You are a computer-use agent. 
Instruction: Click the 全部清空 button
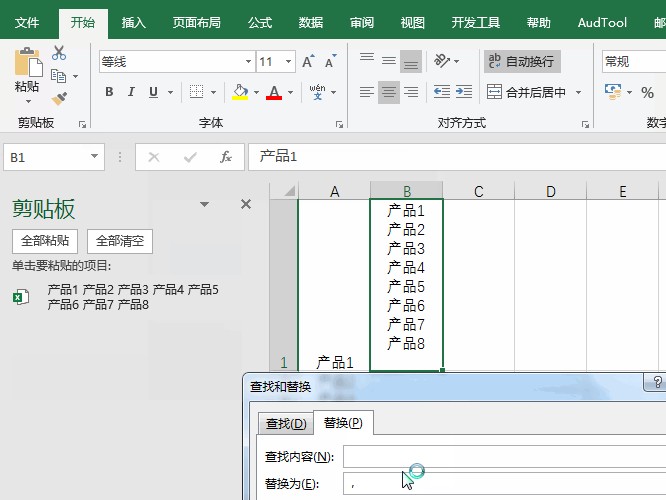coord(120,241)
